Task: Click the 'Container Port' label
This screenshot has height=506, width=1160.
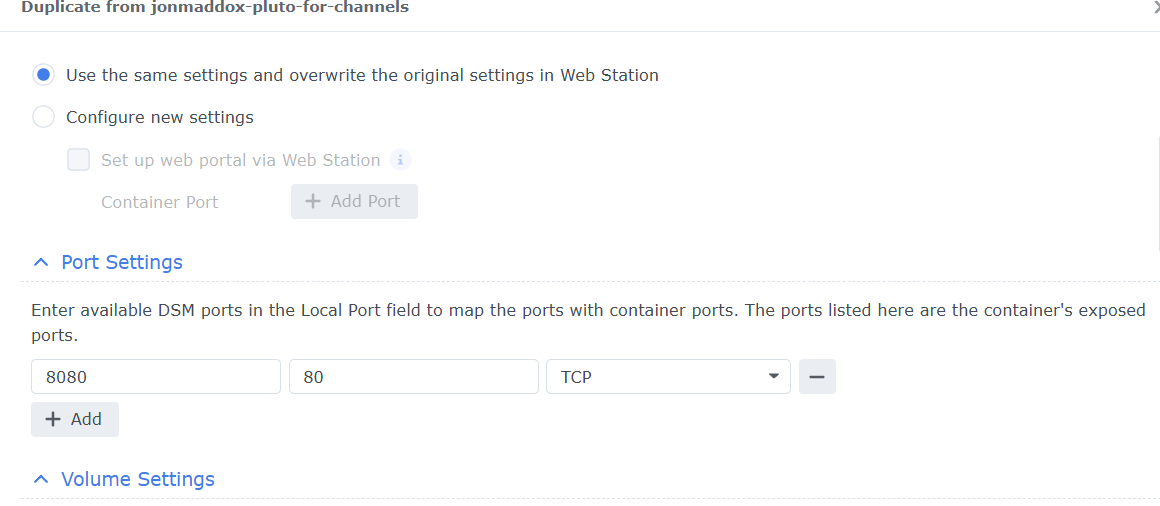Action: pos(159,202)
